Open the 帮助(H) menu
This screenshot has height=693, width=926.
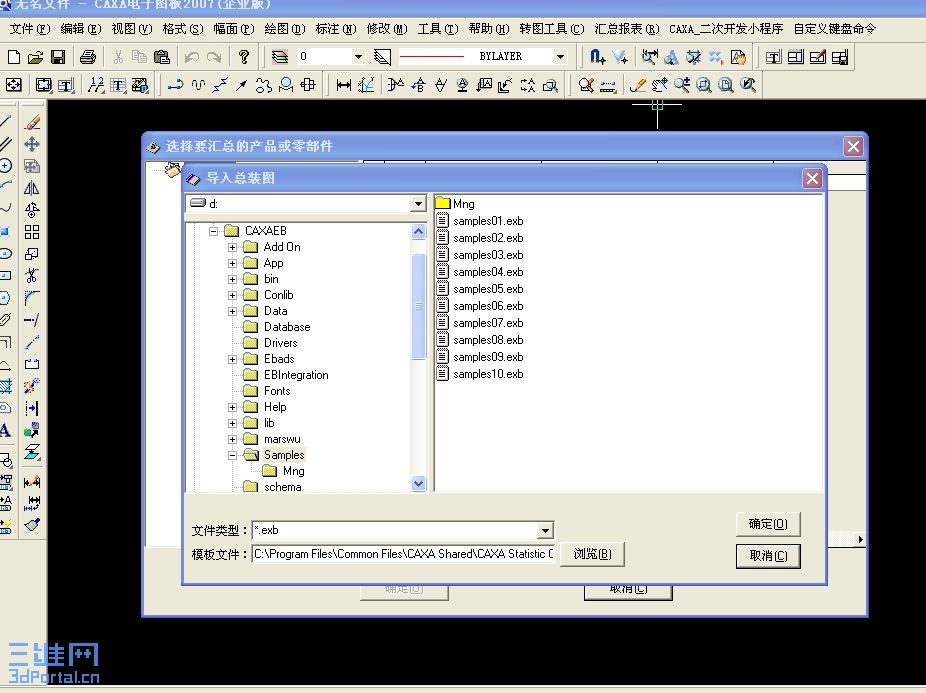coord(488,28)
